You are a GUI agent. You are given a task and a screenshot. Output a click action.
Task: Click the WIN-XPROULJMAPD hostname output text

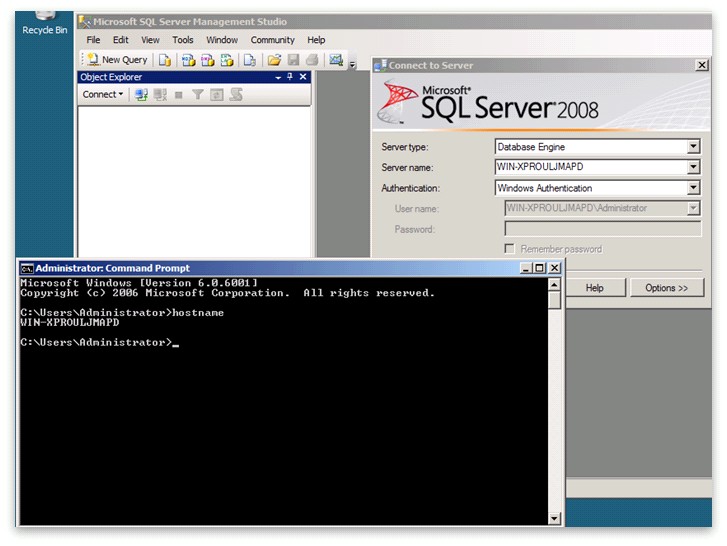[x=70, y=323]
